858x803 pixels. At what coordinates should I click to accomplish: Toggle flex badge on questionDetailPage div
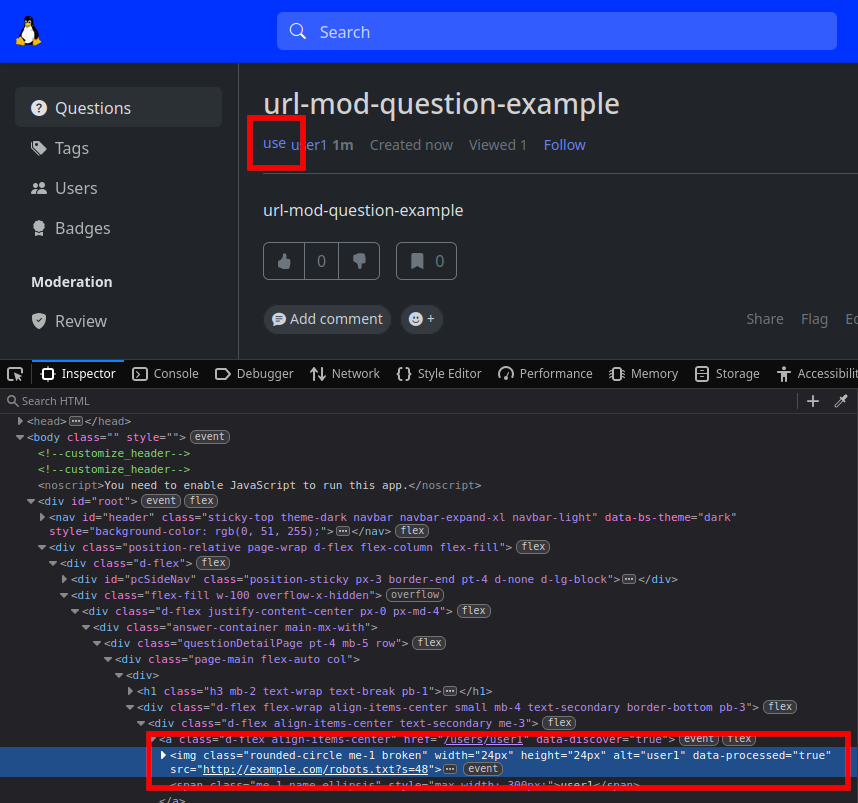429,643
